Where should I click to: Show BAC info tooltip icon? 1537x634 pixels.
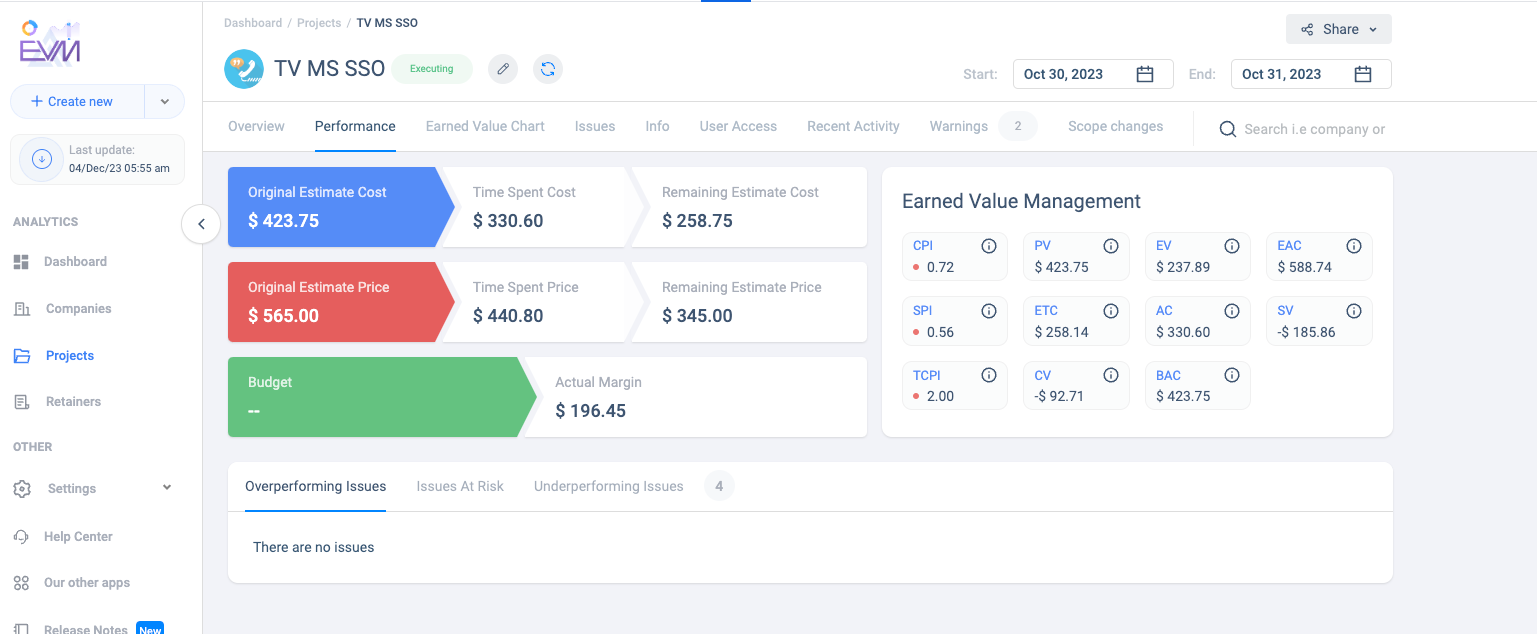[1232, 375]
